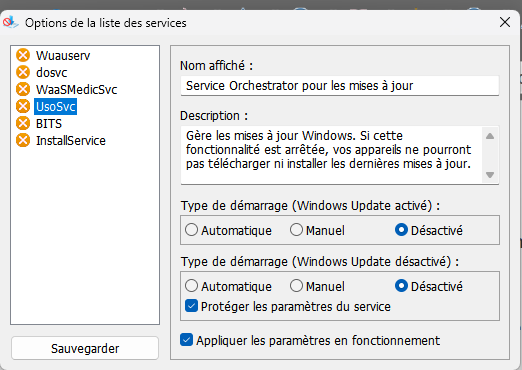Click the orange X icon beside WaaSMedicSvc
Viewport: 522px width, 370px height.
tap(23, 89)
